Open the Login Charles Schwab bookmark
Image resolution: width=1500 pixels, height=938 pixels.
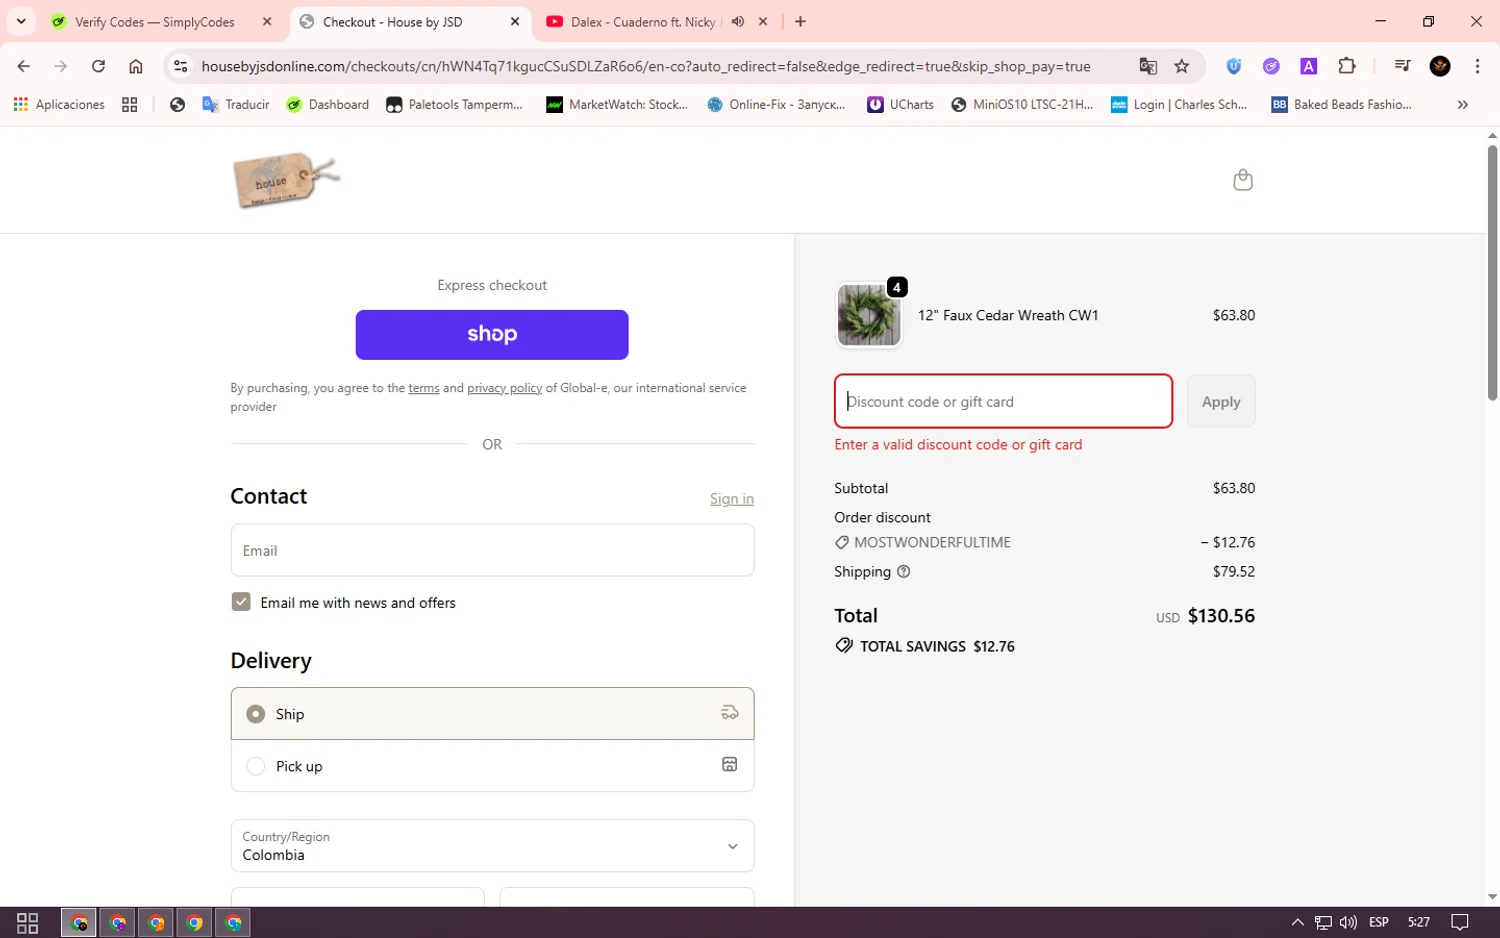coord(1180,104)
